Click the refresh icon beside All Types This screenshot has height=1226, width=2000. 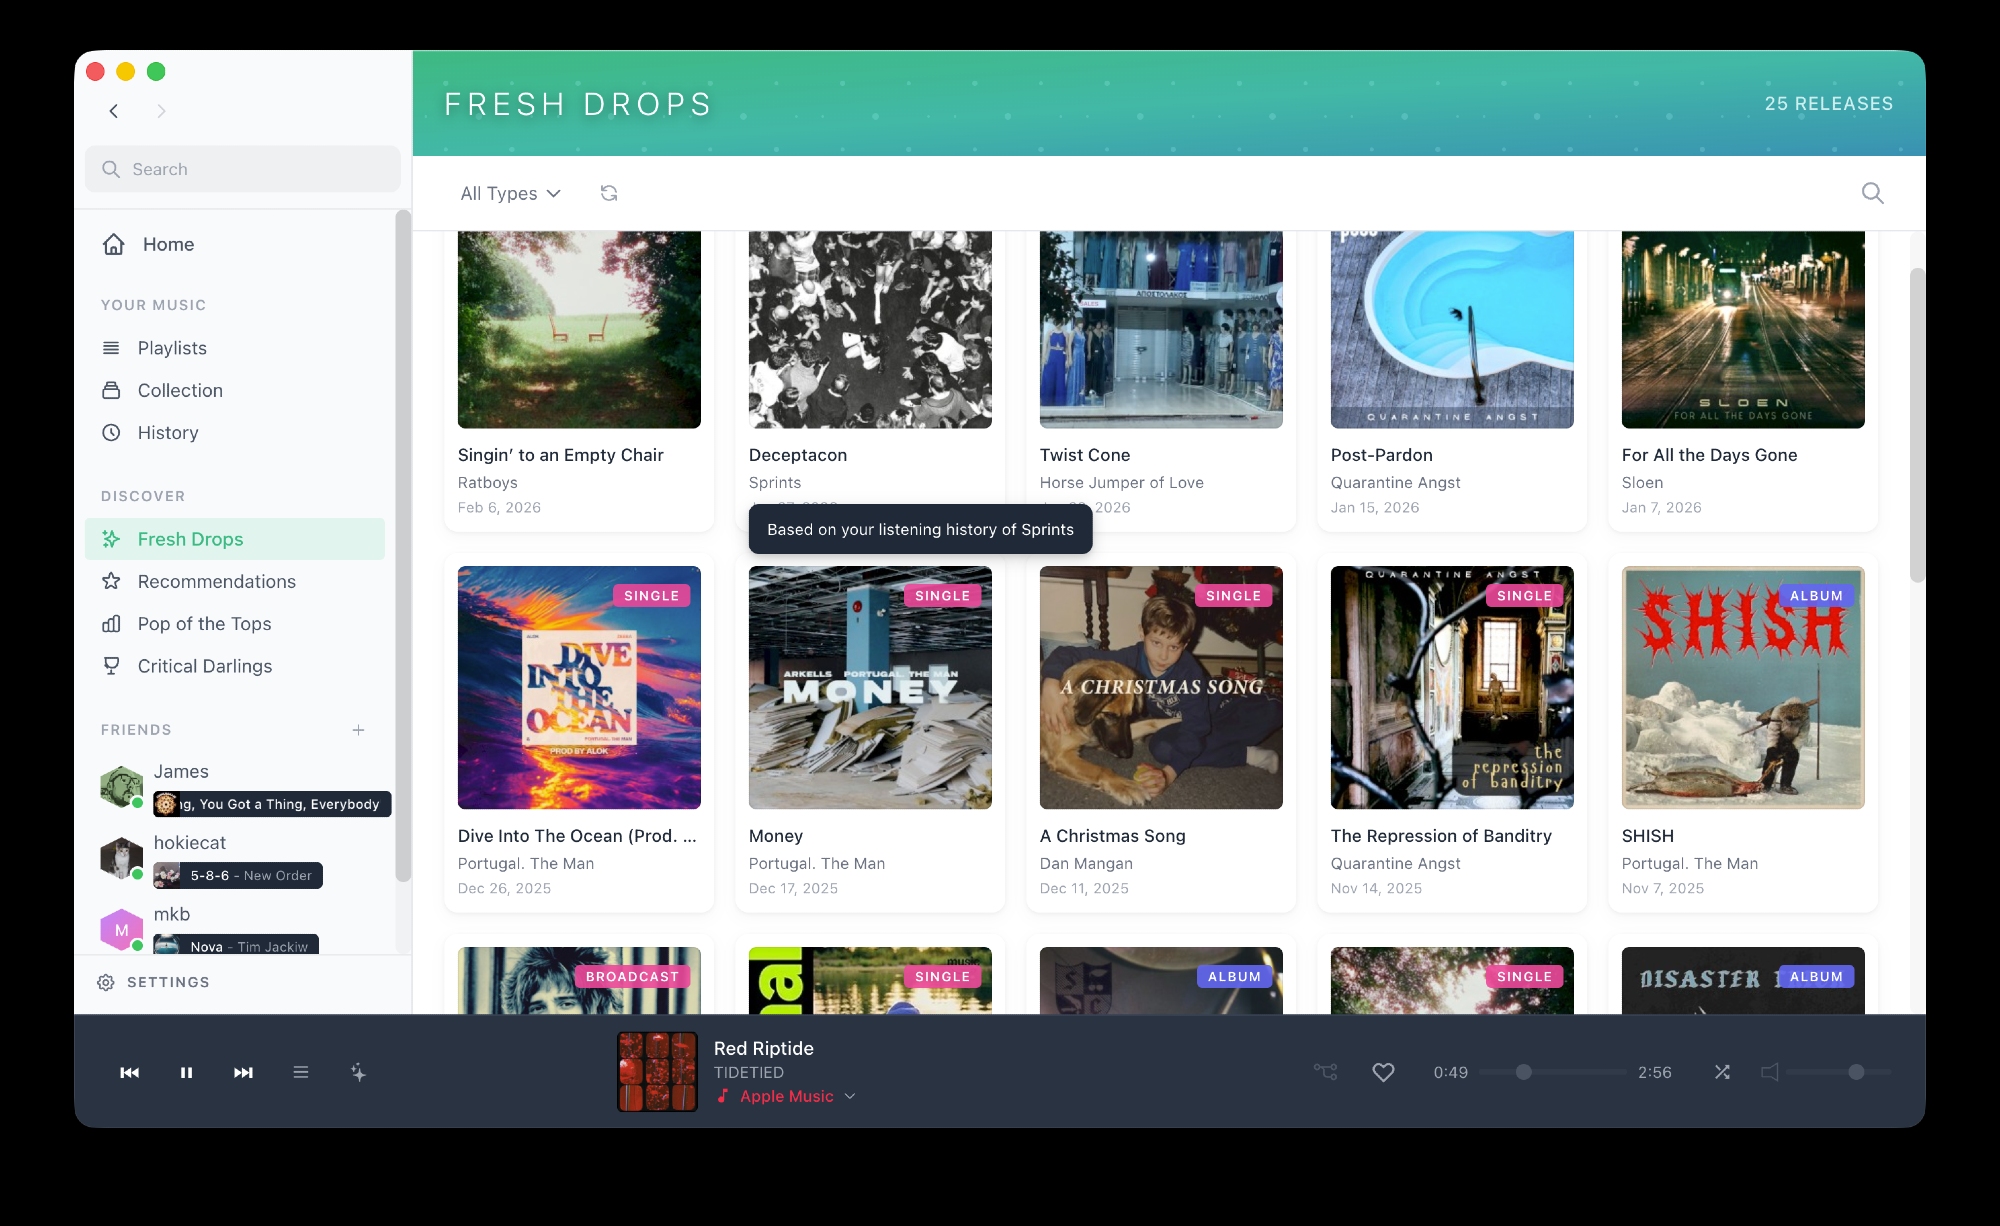[608, 193]
